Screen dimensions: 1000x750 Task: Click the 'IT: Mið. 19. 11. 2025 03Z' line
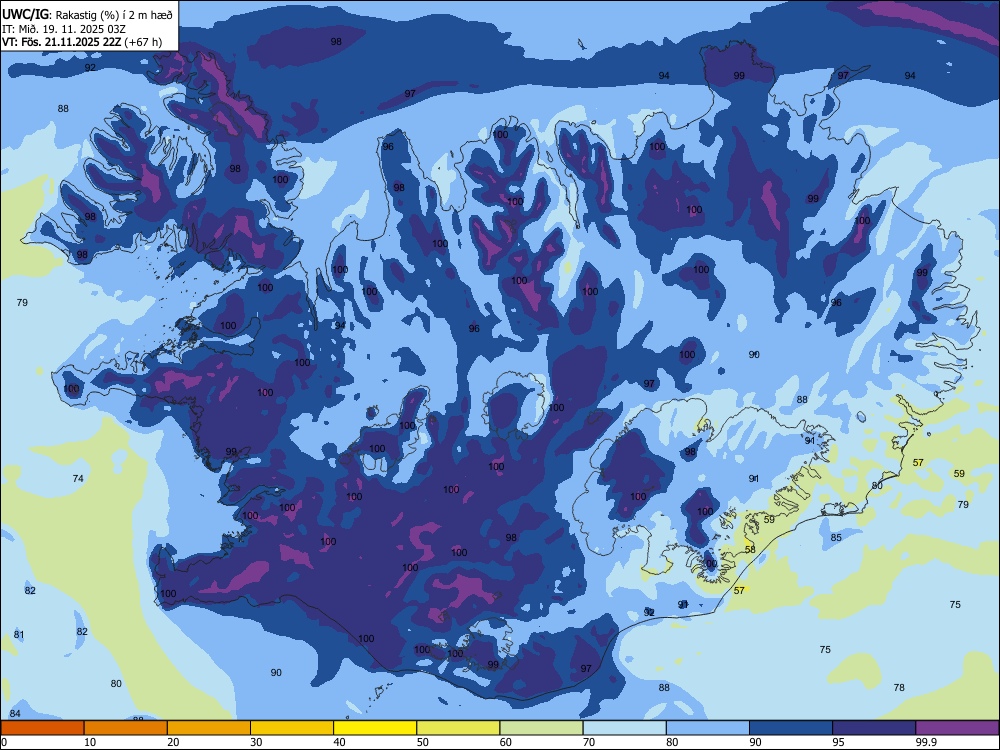click(64, 29)
